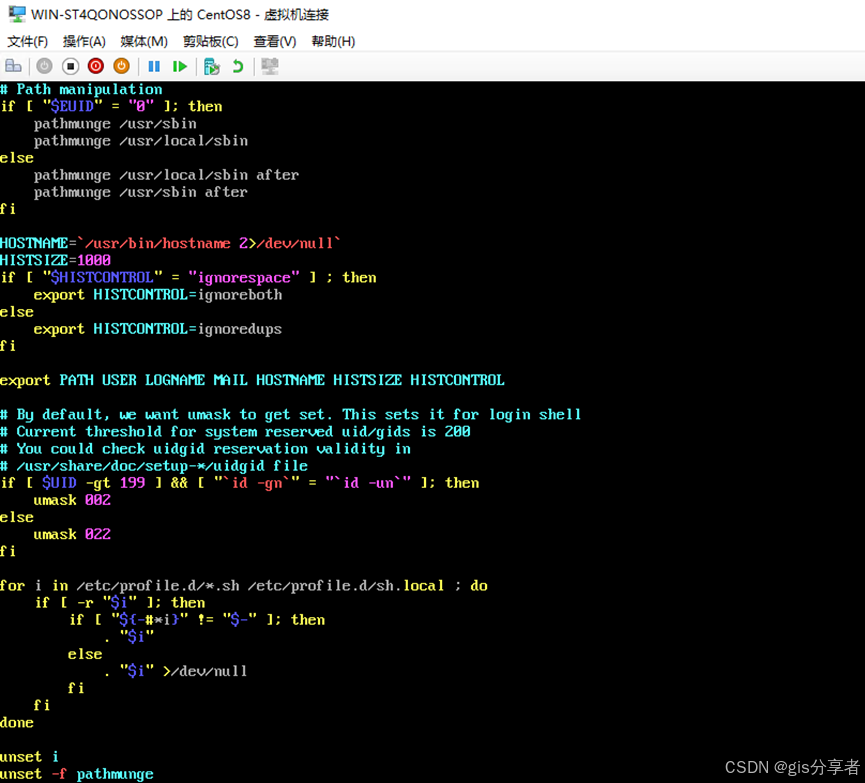Open the 操作(A) menu
Viewport: 865px width, 783px height.
(84, 41)
